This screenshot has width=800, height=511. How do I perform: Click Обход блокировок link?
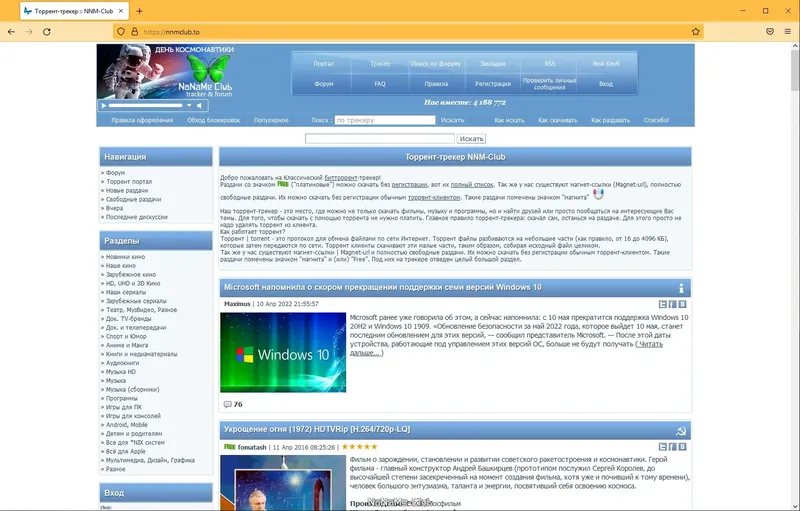click(213, 120)
